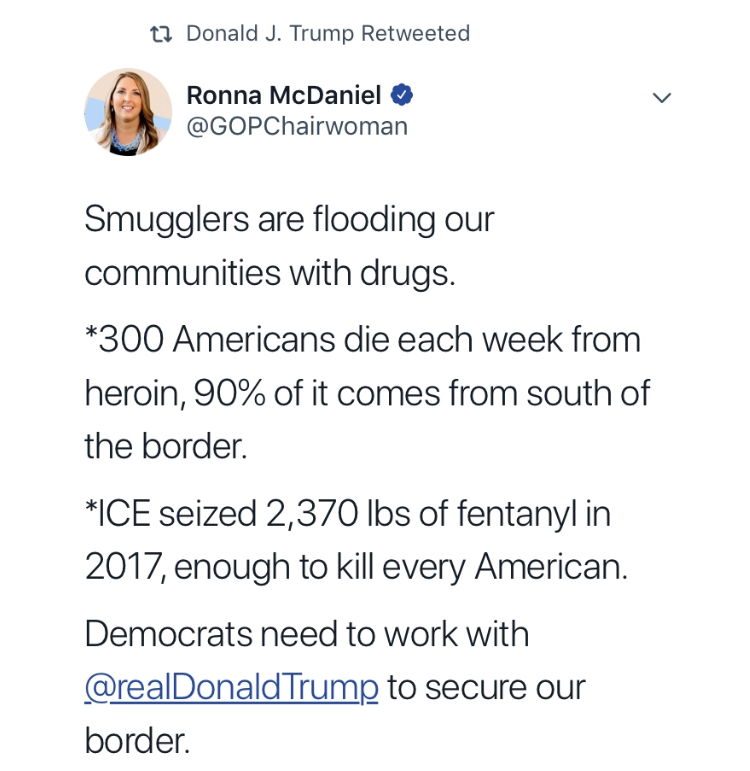Click the "90%" figure in tweet

tap(229, 393)
